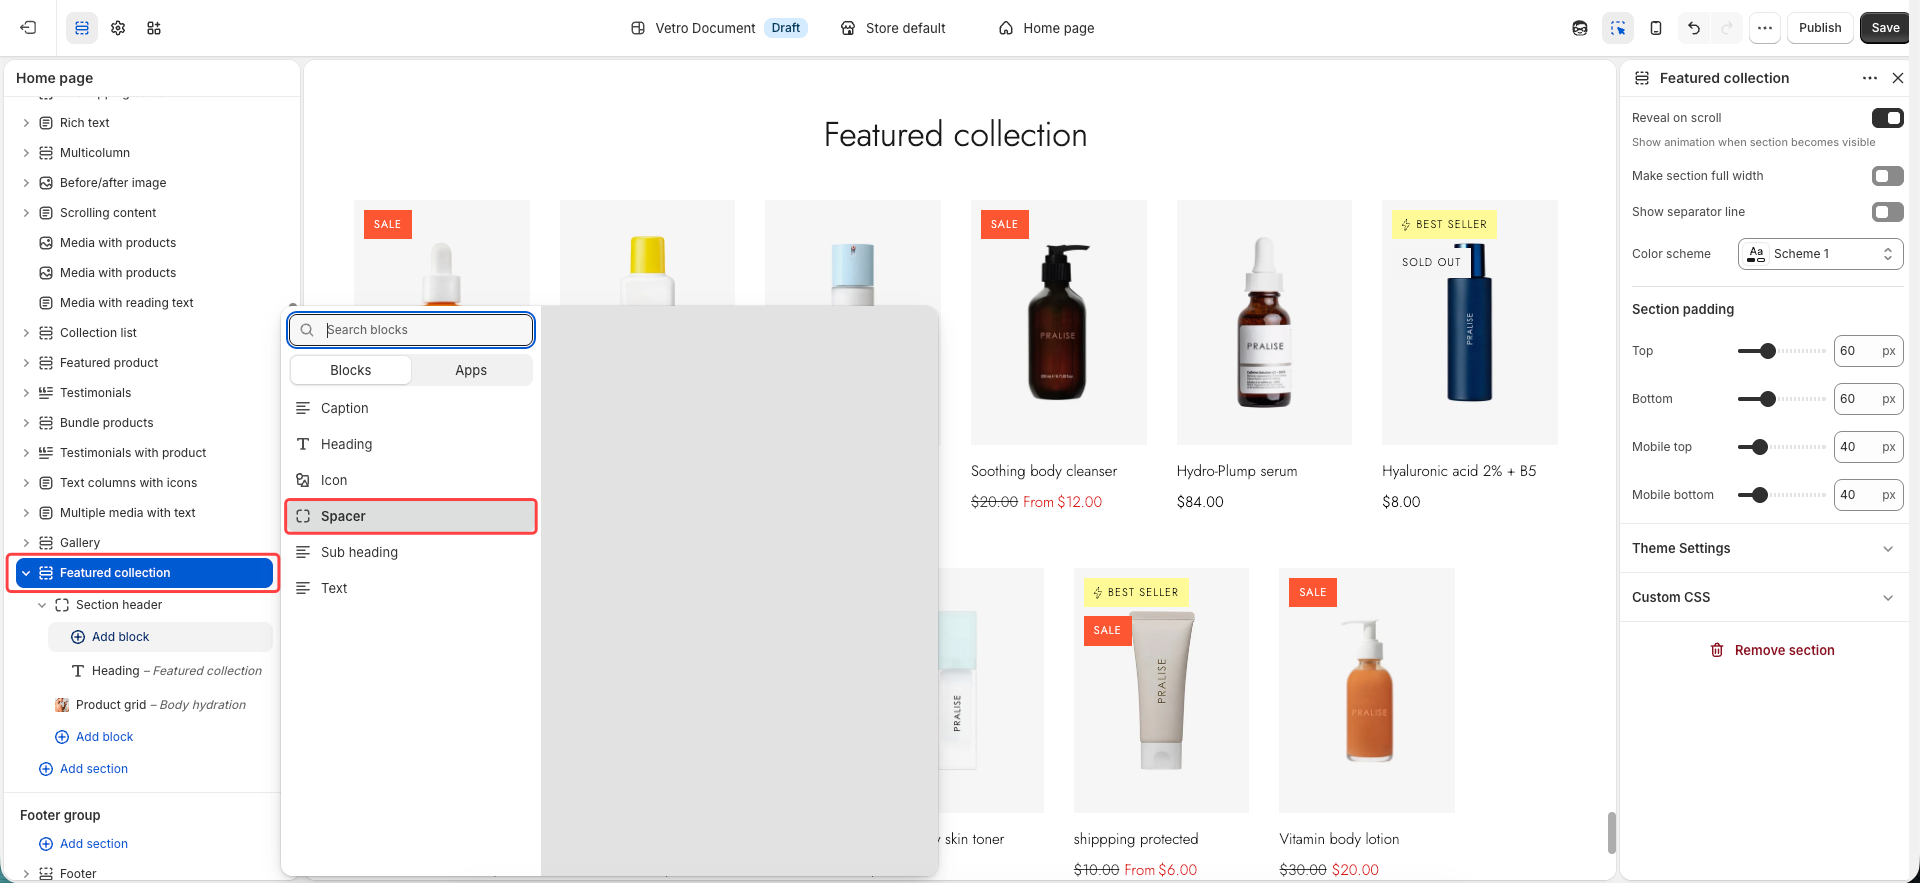Image resolution: width=1920 pixels, height=883 pixels.
Task: Click the Spacer block icon
Action: (x=303, y=516)
